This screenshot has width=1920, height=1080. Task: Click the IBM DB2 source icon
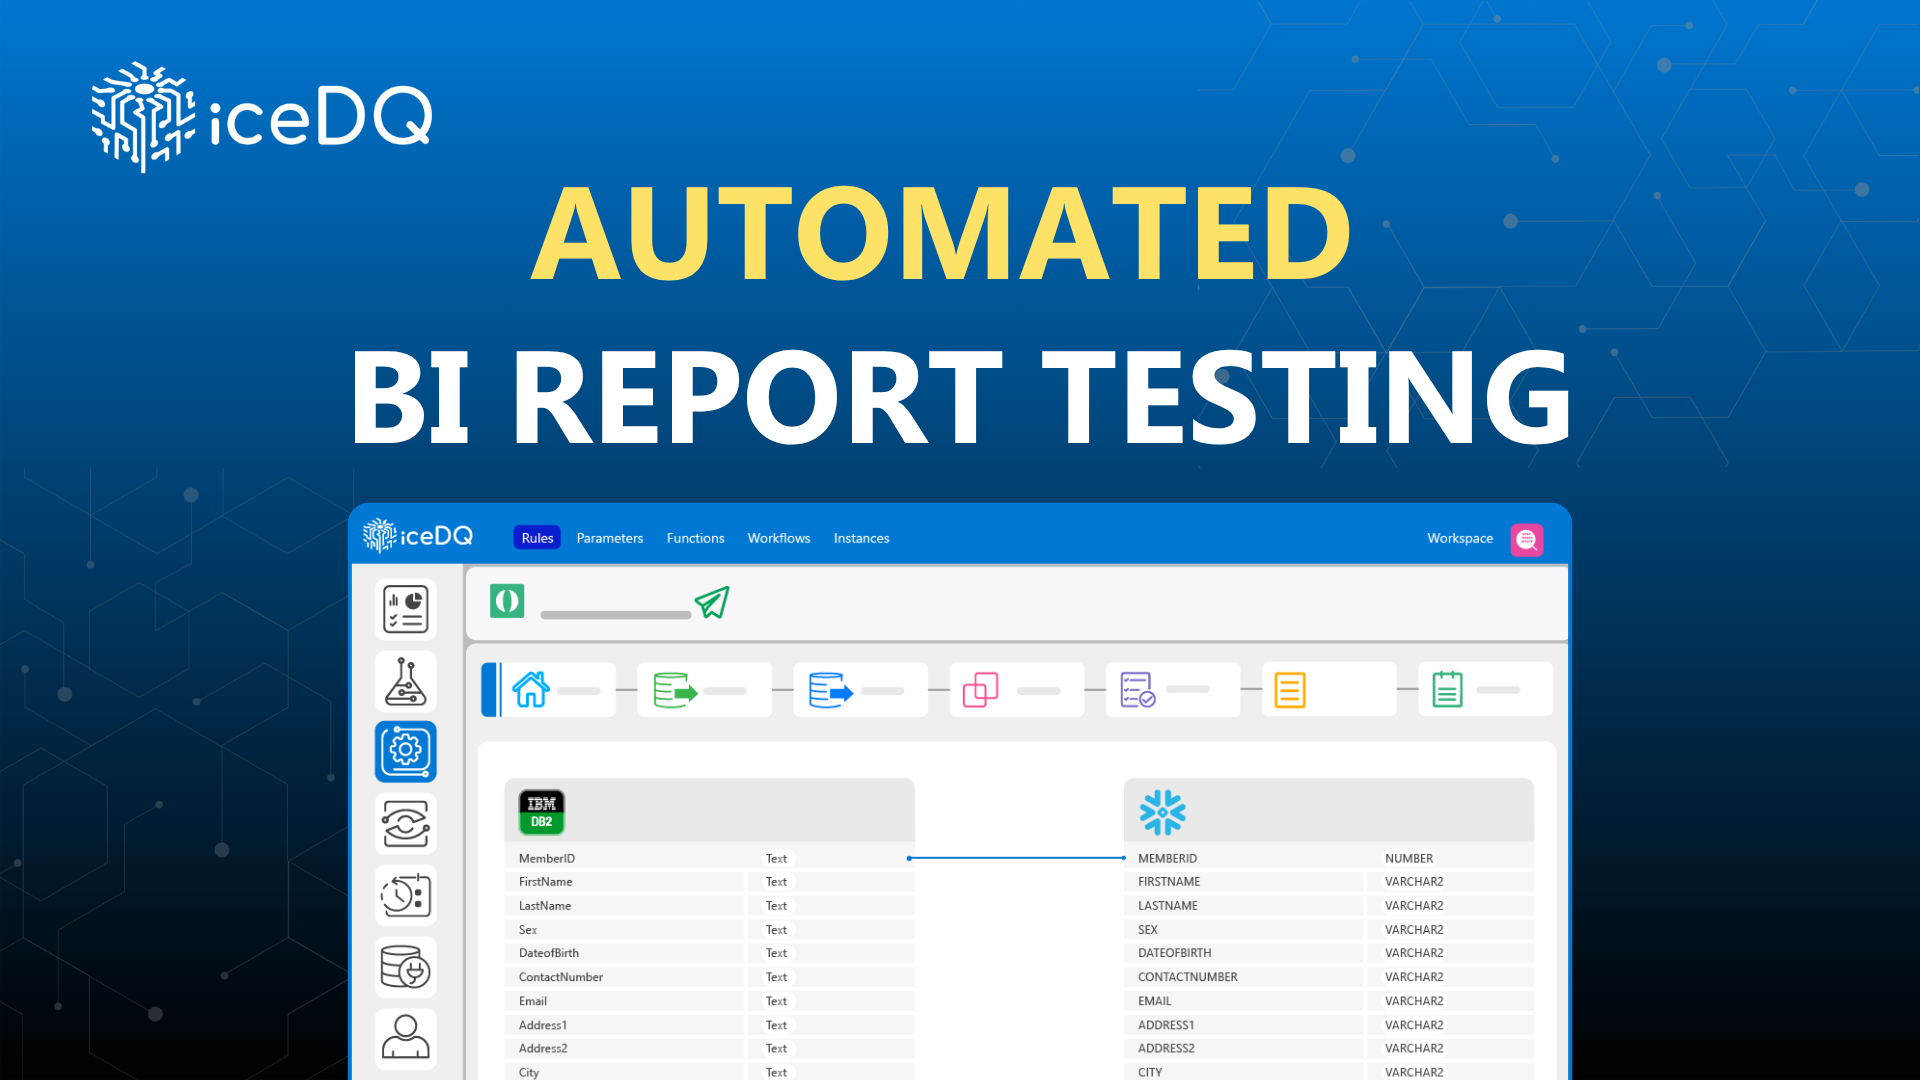point(541,812)
